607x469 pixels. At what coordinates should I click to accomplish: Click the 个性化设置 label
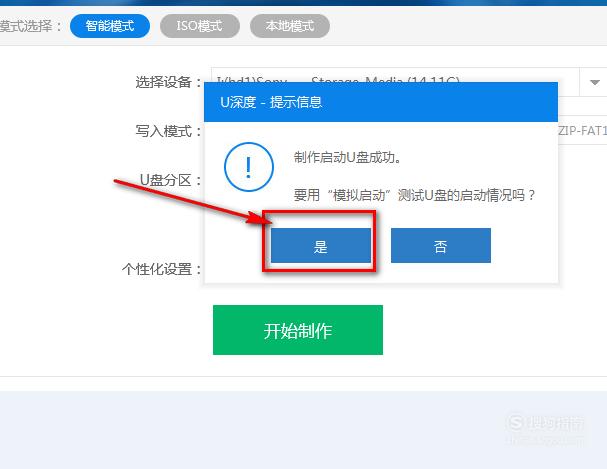click(x=162, y=269)
